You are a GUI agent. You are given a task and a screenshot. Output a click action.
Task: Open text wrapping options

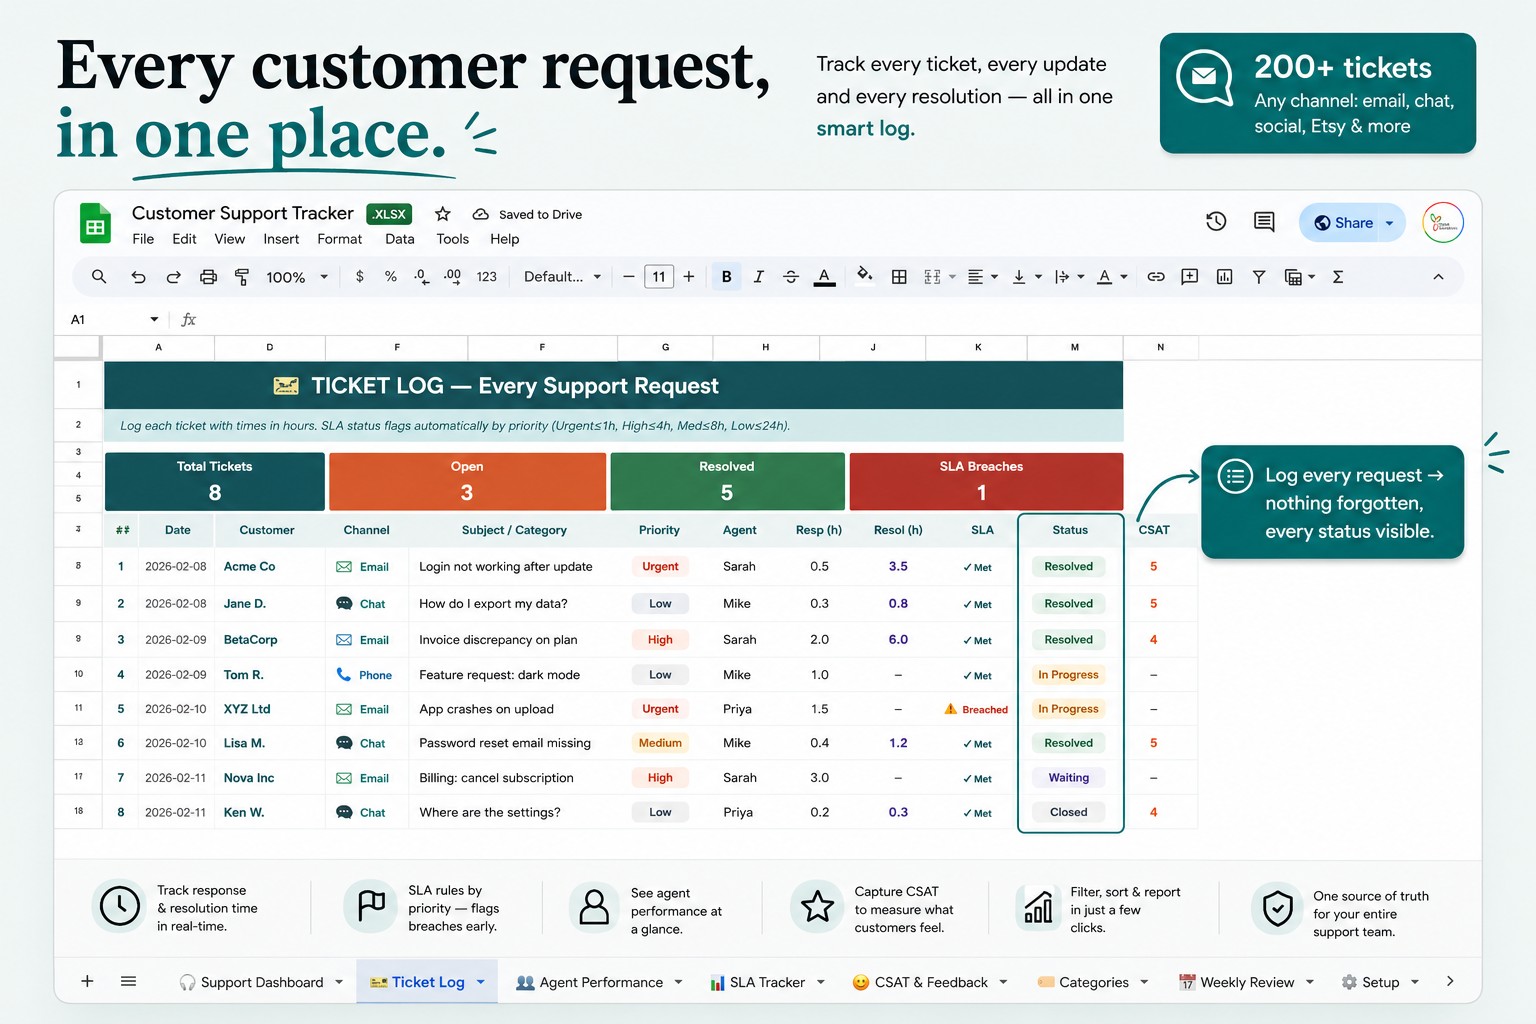[1069, 277]
